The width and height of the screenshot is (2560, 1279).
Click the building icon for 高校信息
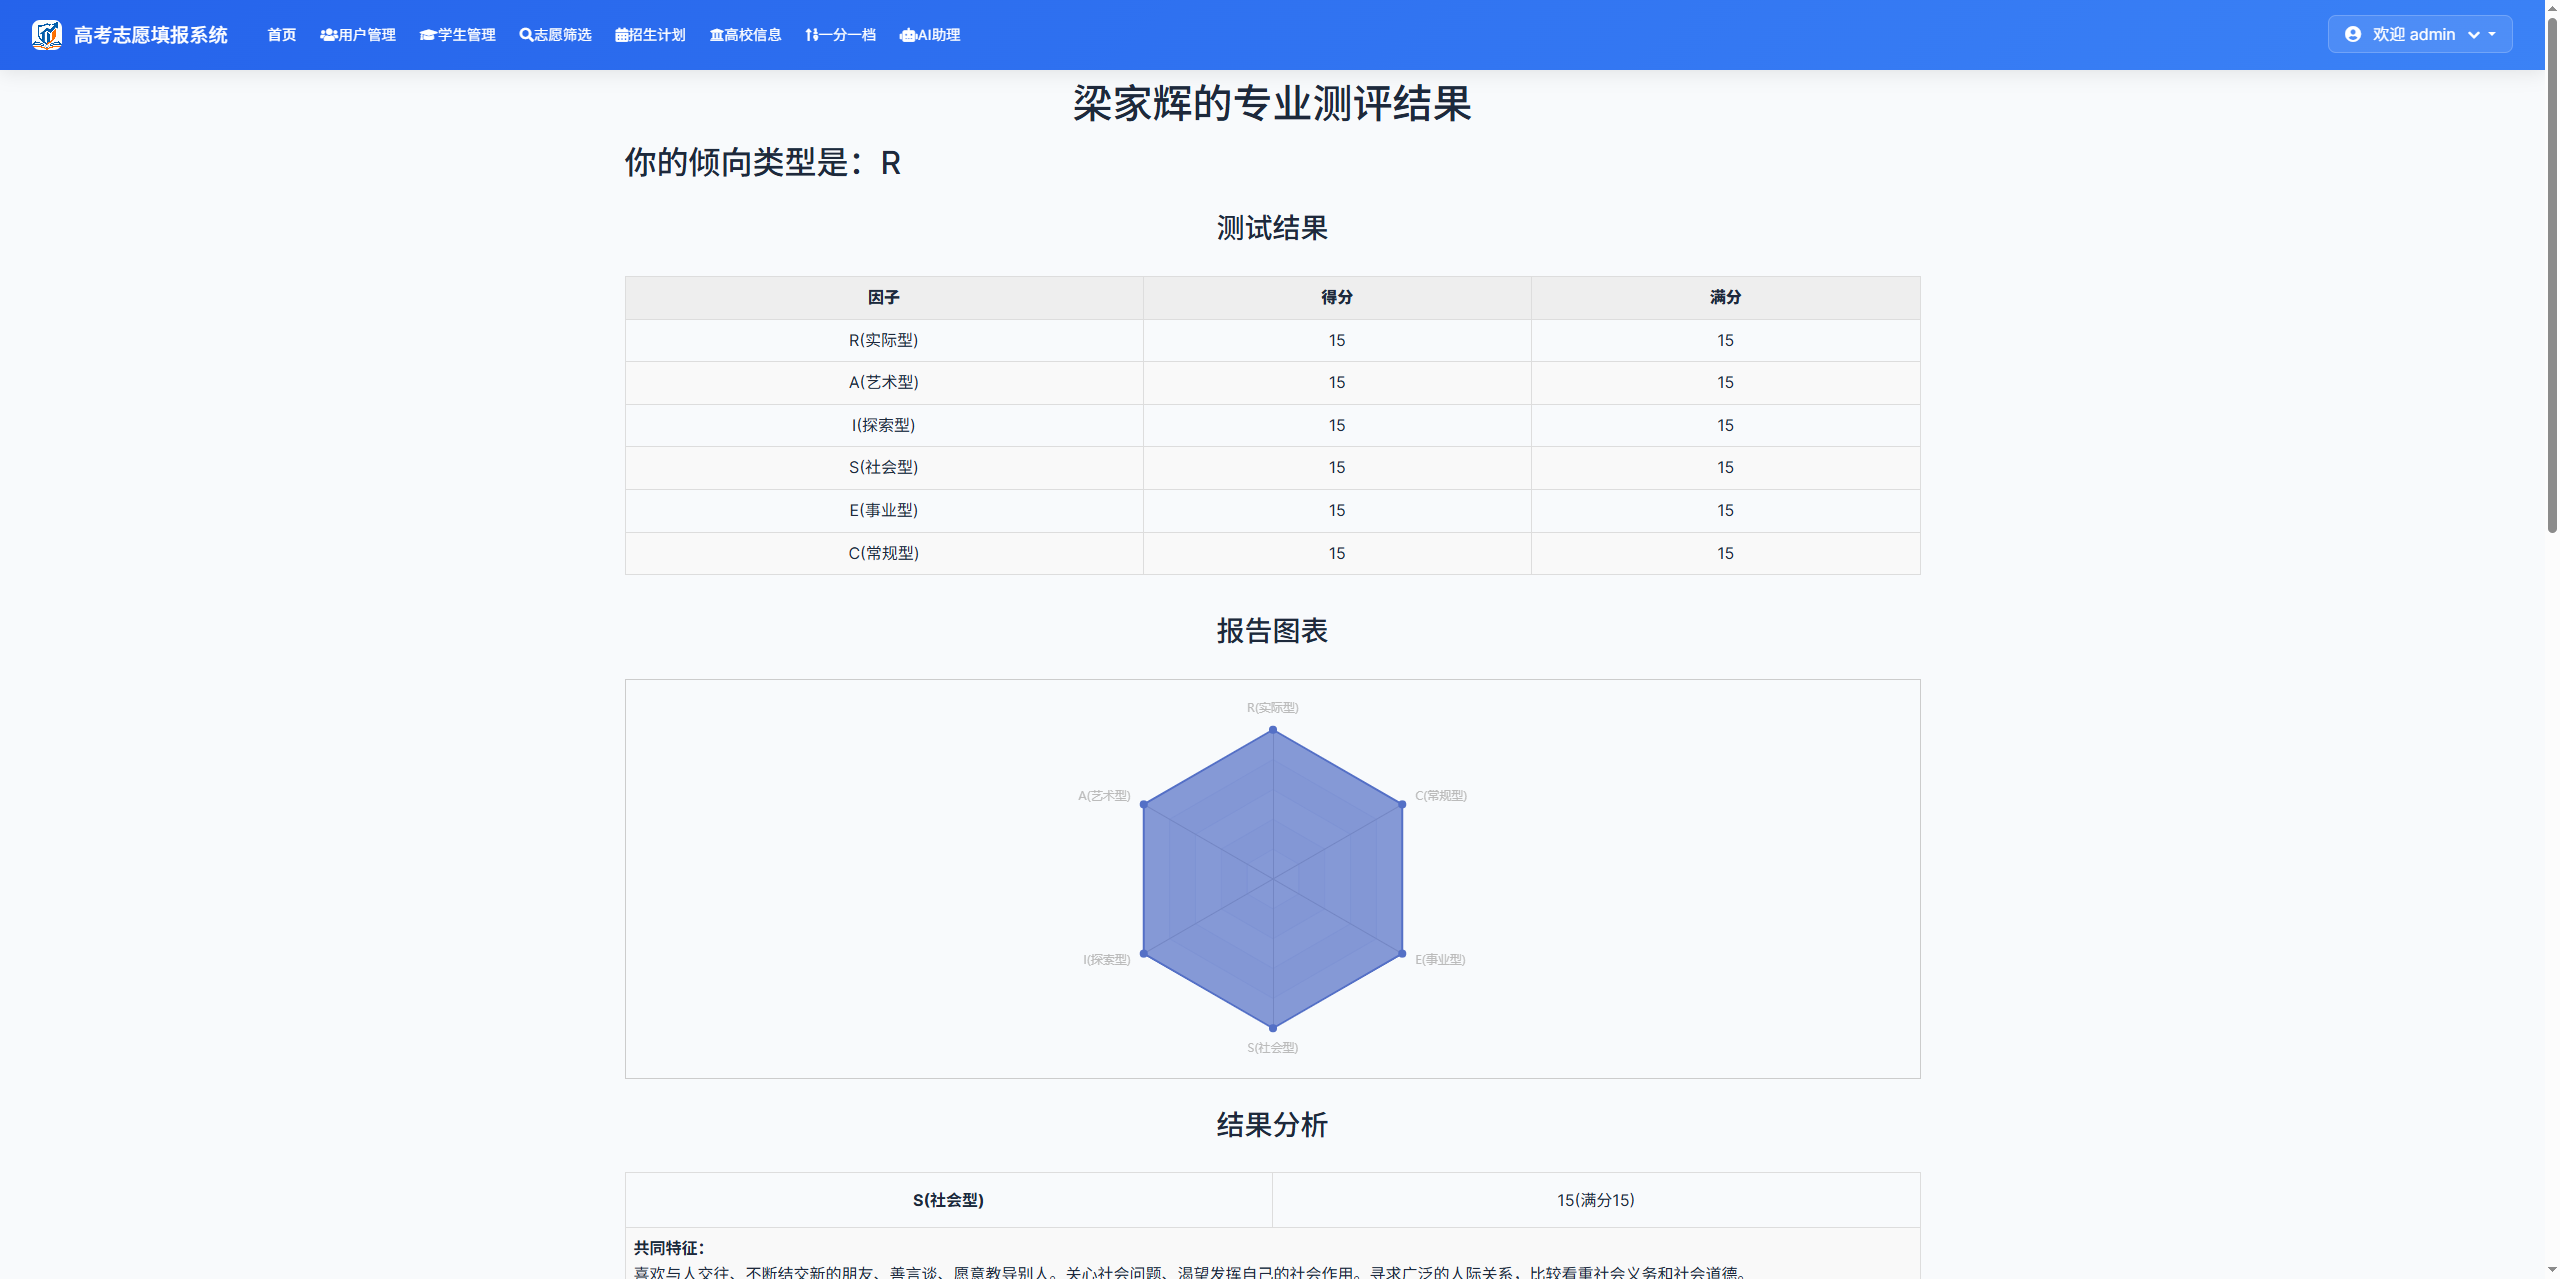716,35
